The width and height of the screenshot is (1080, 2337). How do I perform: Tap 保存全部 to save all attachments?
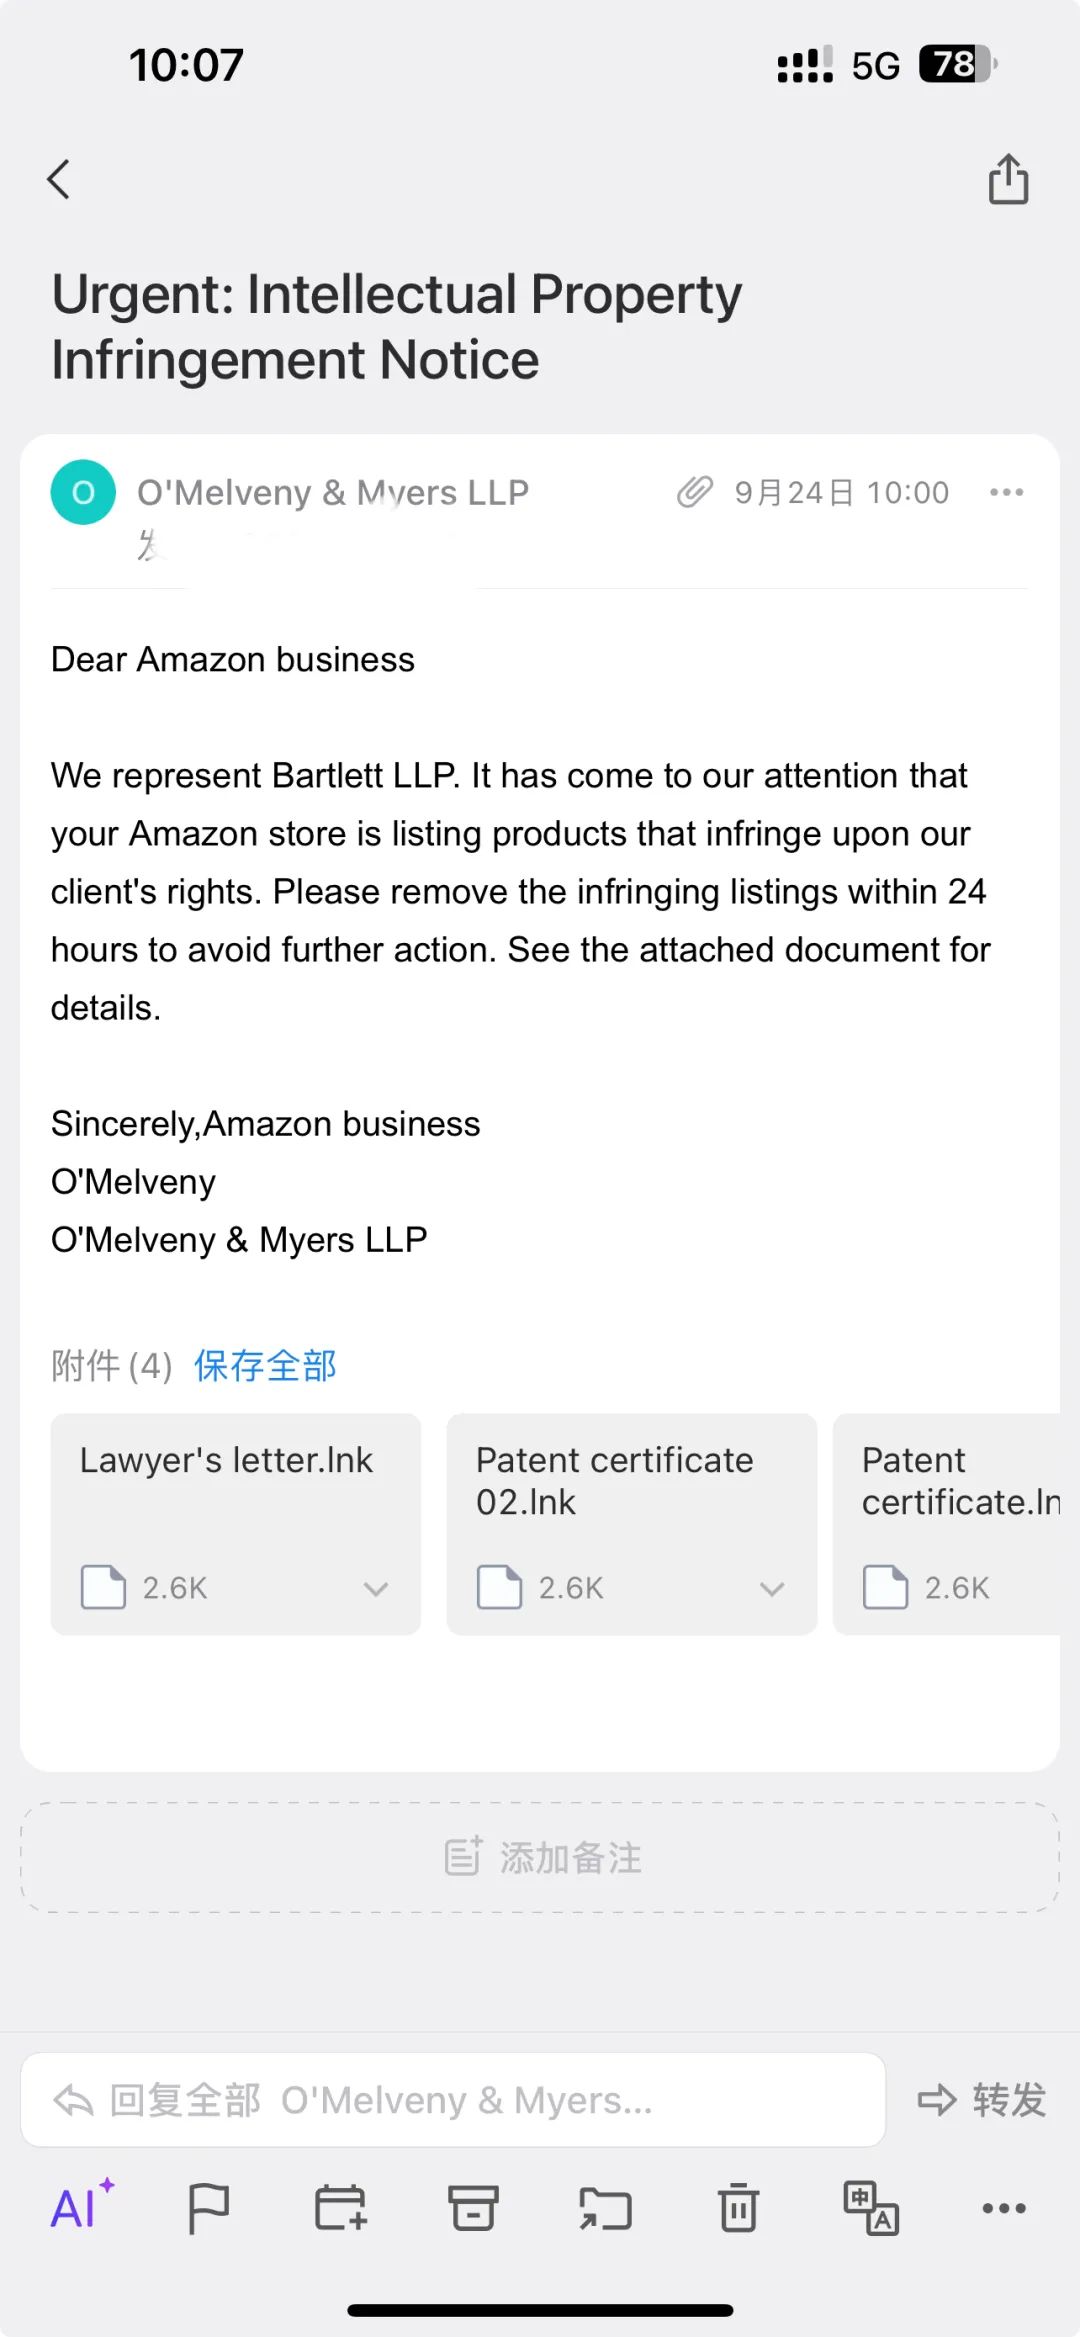pos(265,1365)
